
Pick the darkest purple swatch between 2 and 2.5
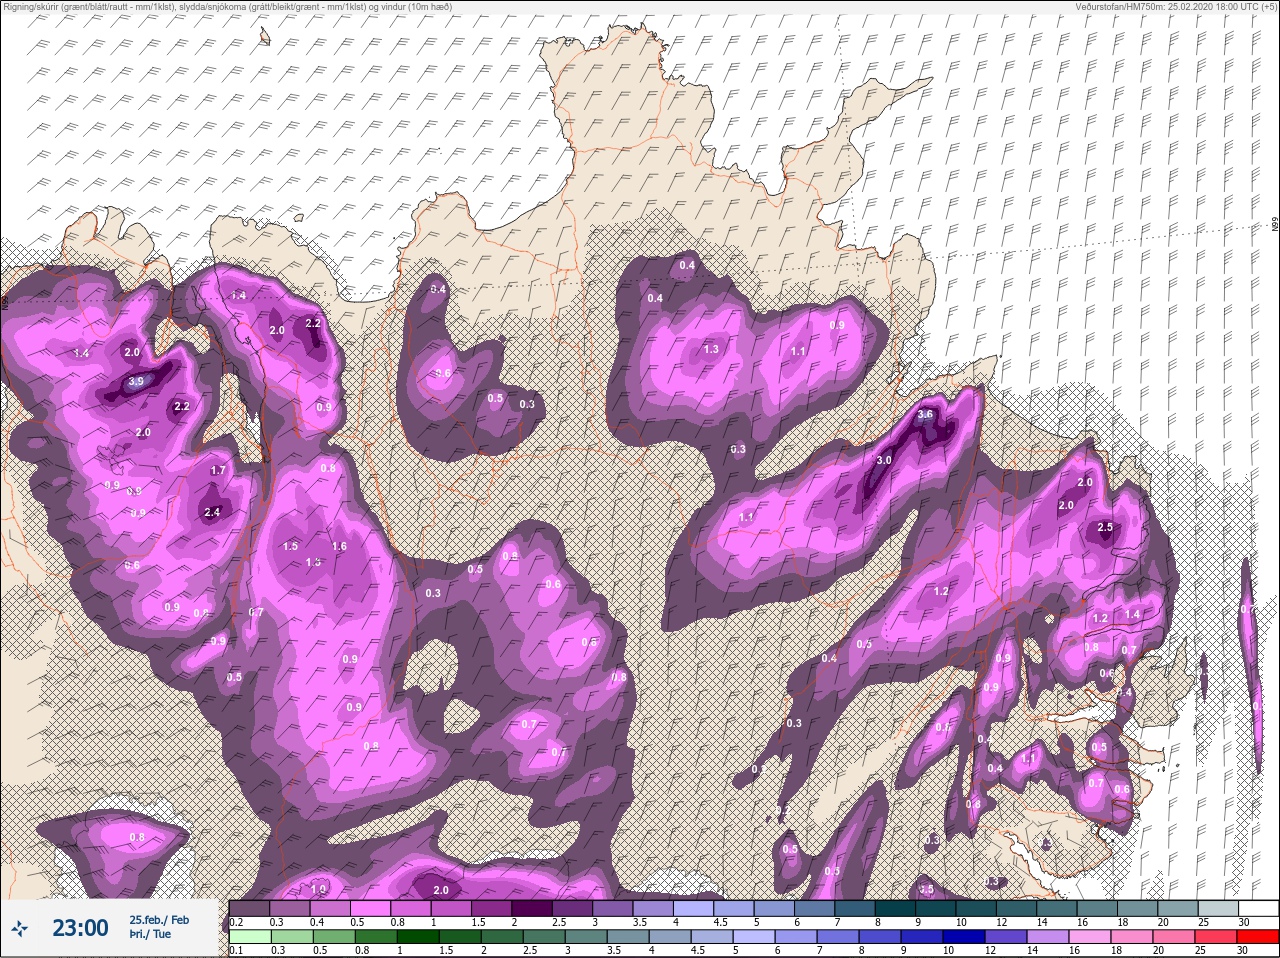pyautogui.click(x=531, y=909)
